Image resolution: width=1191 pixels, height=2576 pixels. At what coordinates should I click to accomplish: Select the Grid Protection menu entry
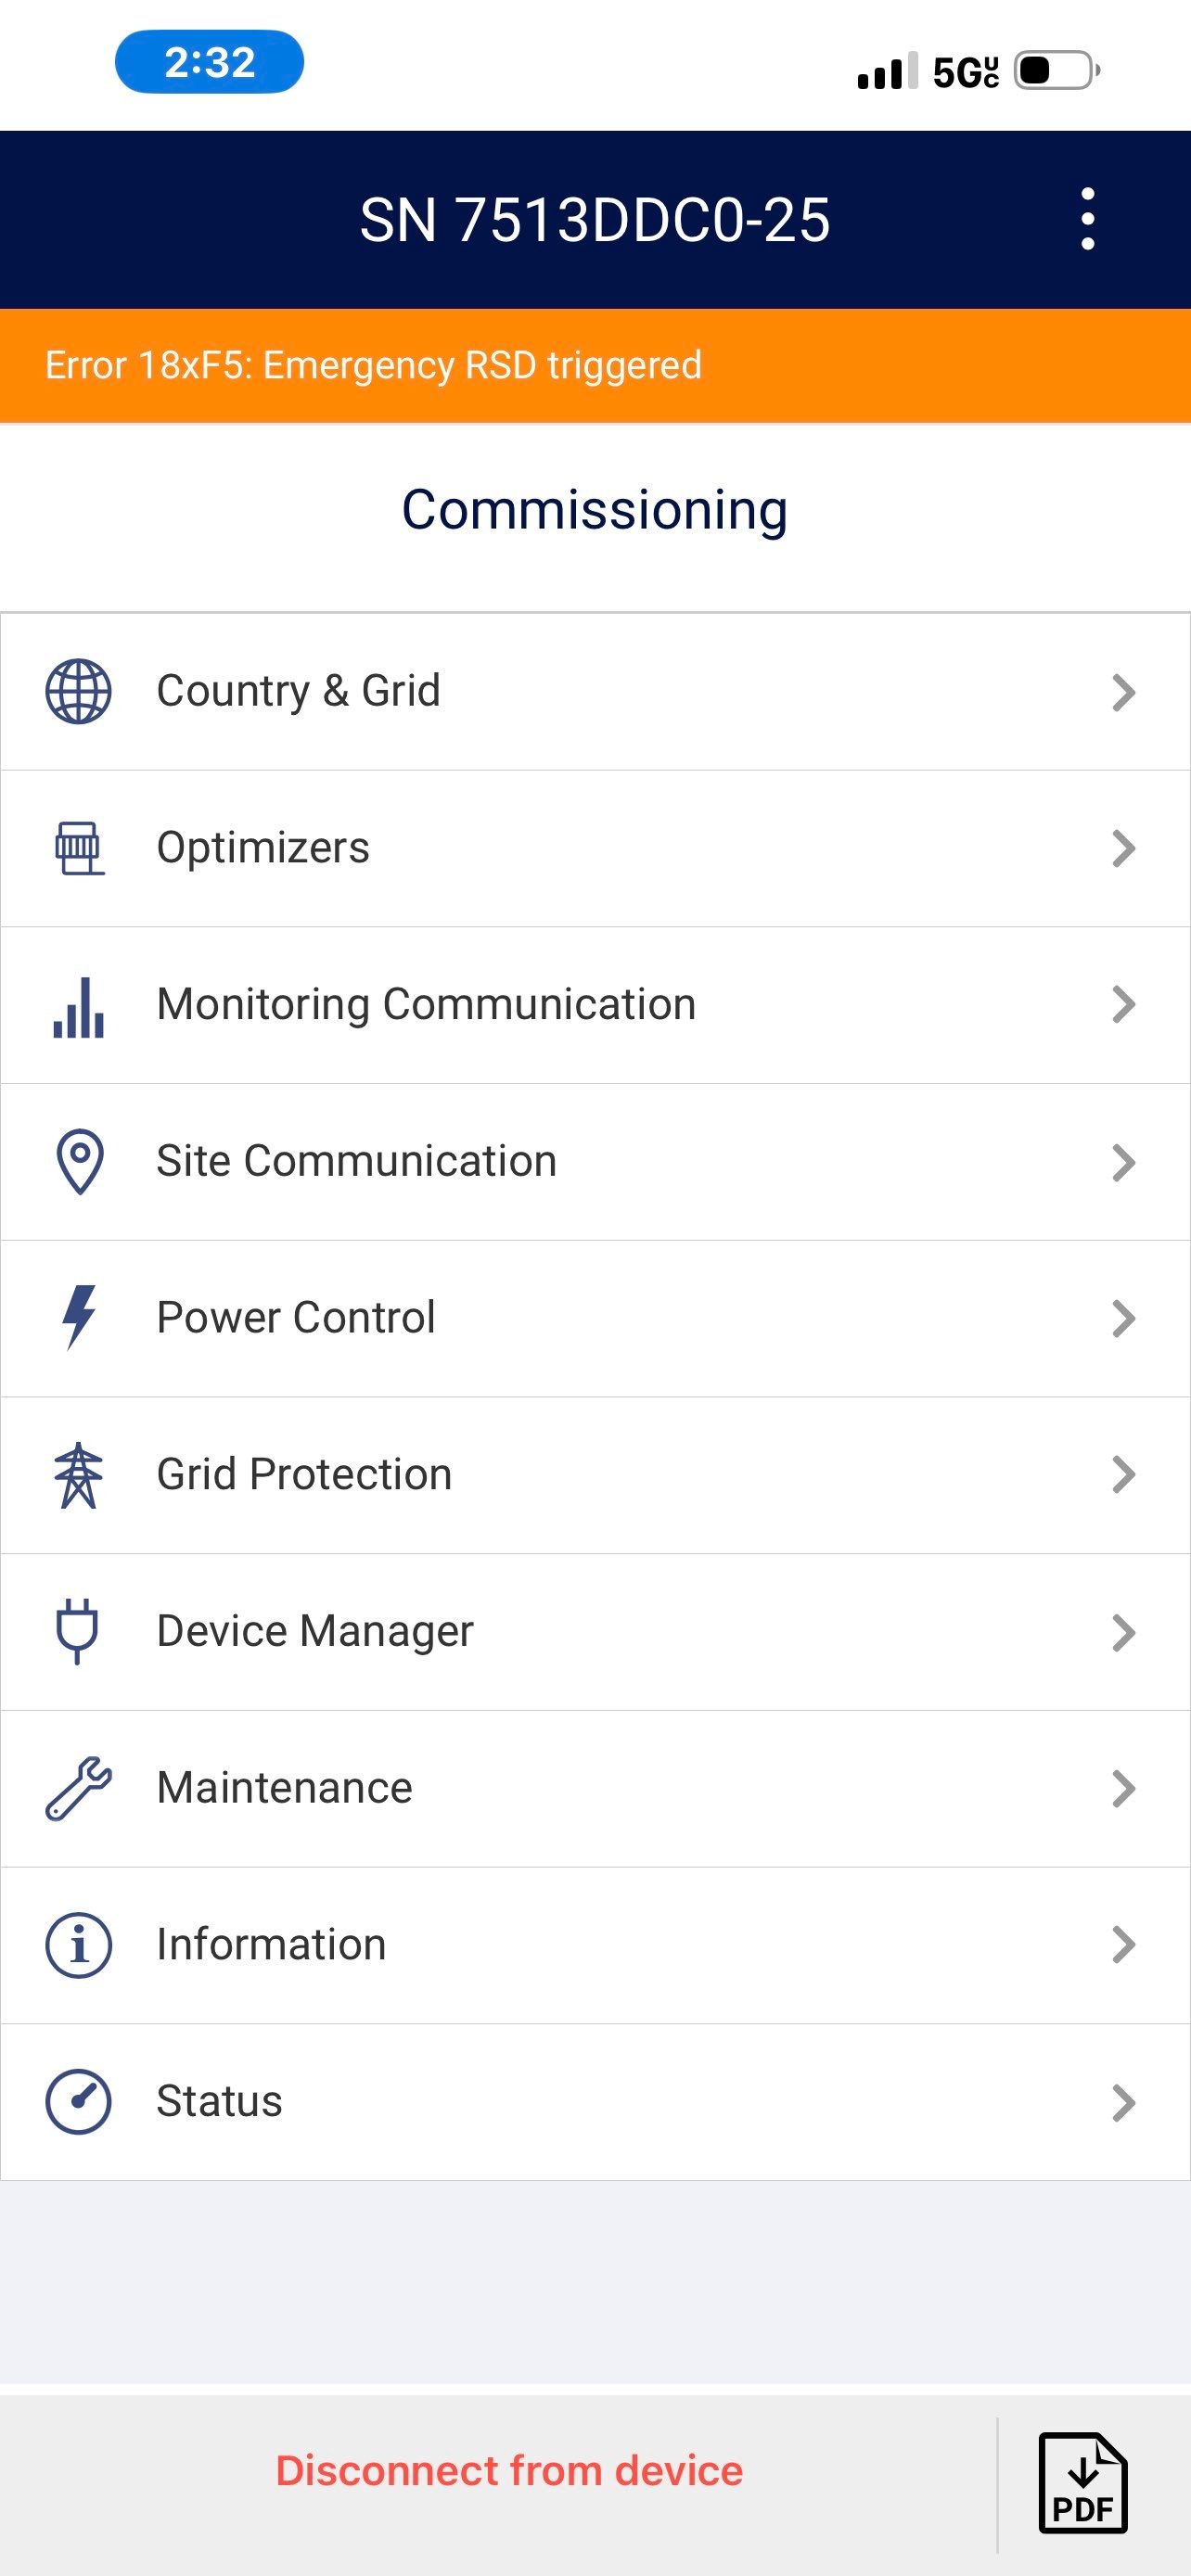click(x=304, y=1475)
